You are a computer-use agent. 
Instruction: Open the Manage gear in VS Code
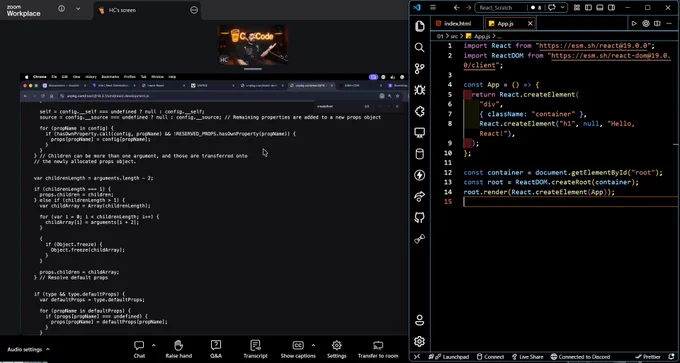click(x=419, y=341)
